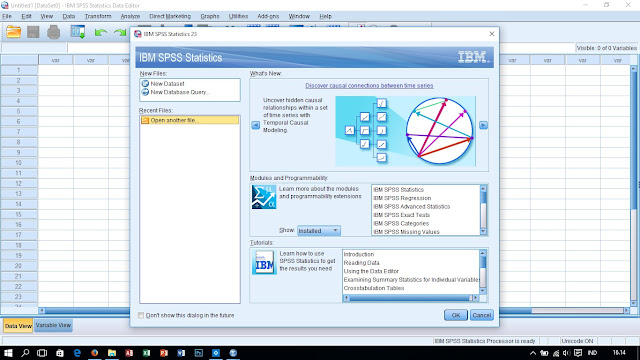
Task: Open the Action Center notification icon
Action: click(x=578, y=353)
